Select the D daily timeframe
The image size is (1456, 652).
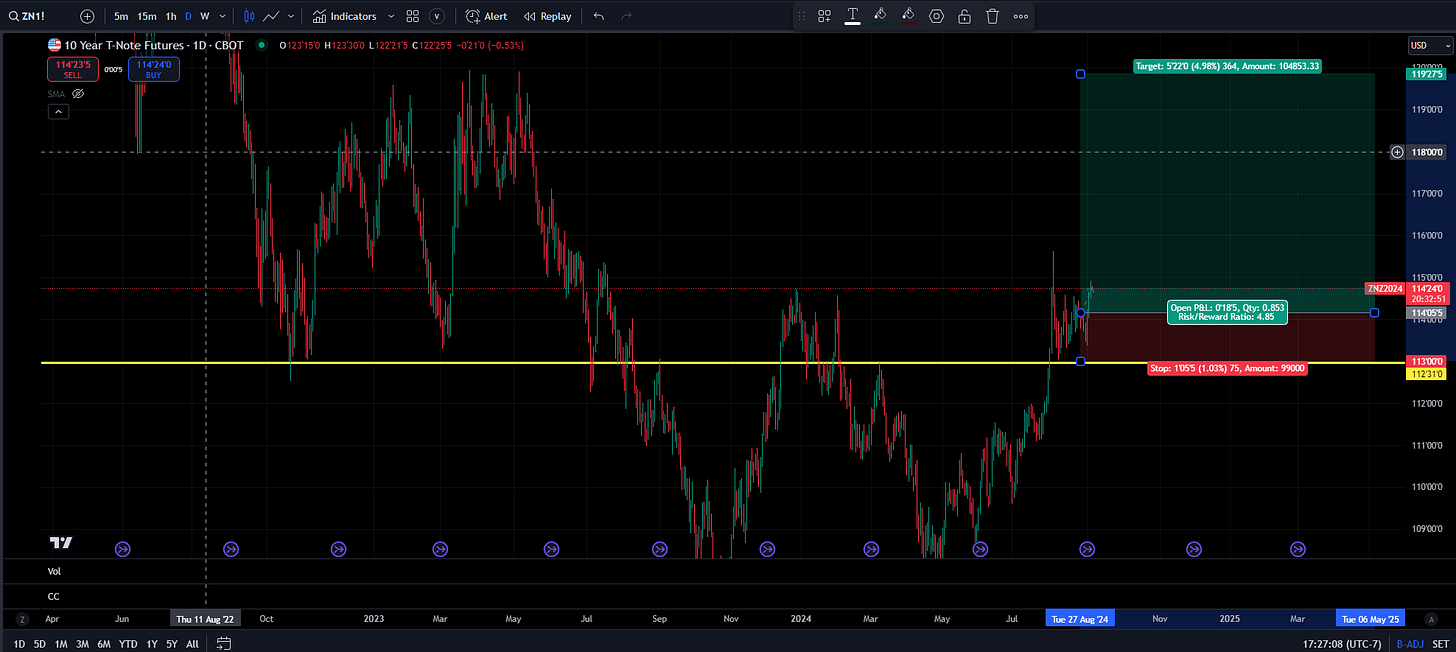pos(188,16)
